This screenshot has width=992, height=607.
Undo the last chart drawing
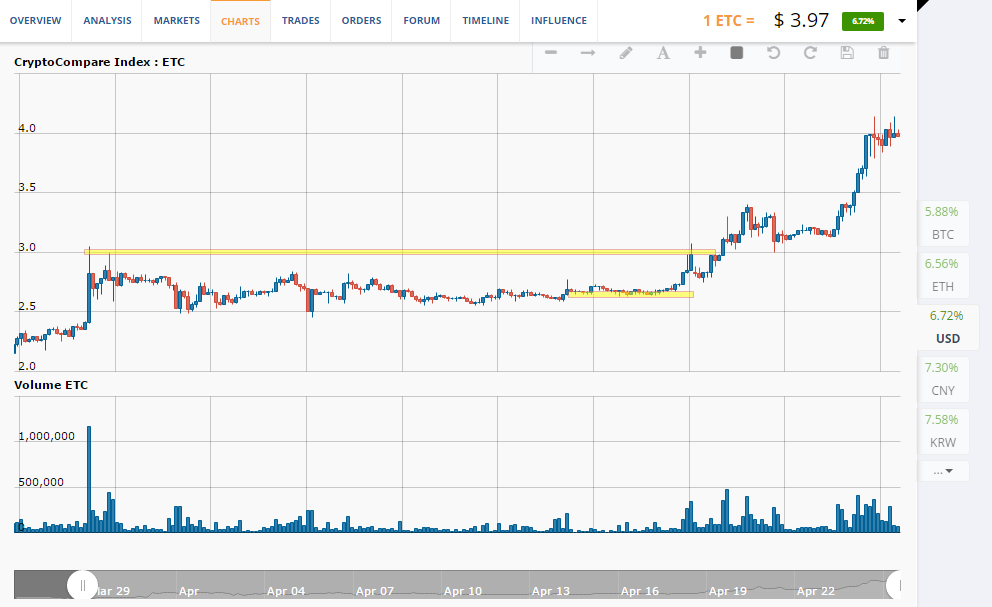[x=773, y=53]
